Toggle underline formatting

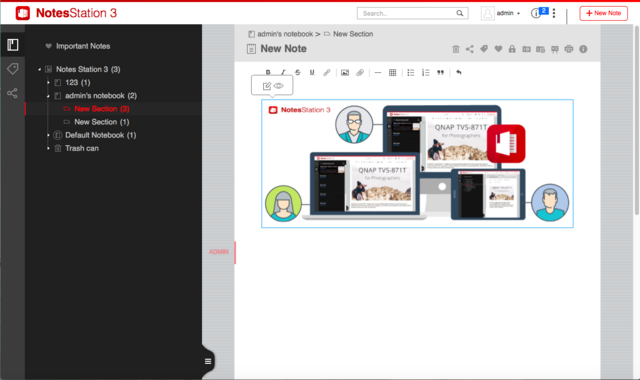coord(312,72)
